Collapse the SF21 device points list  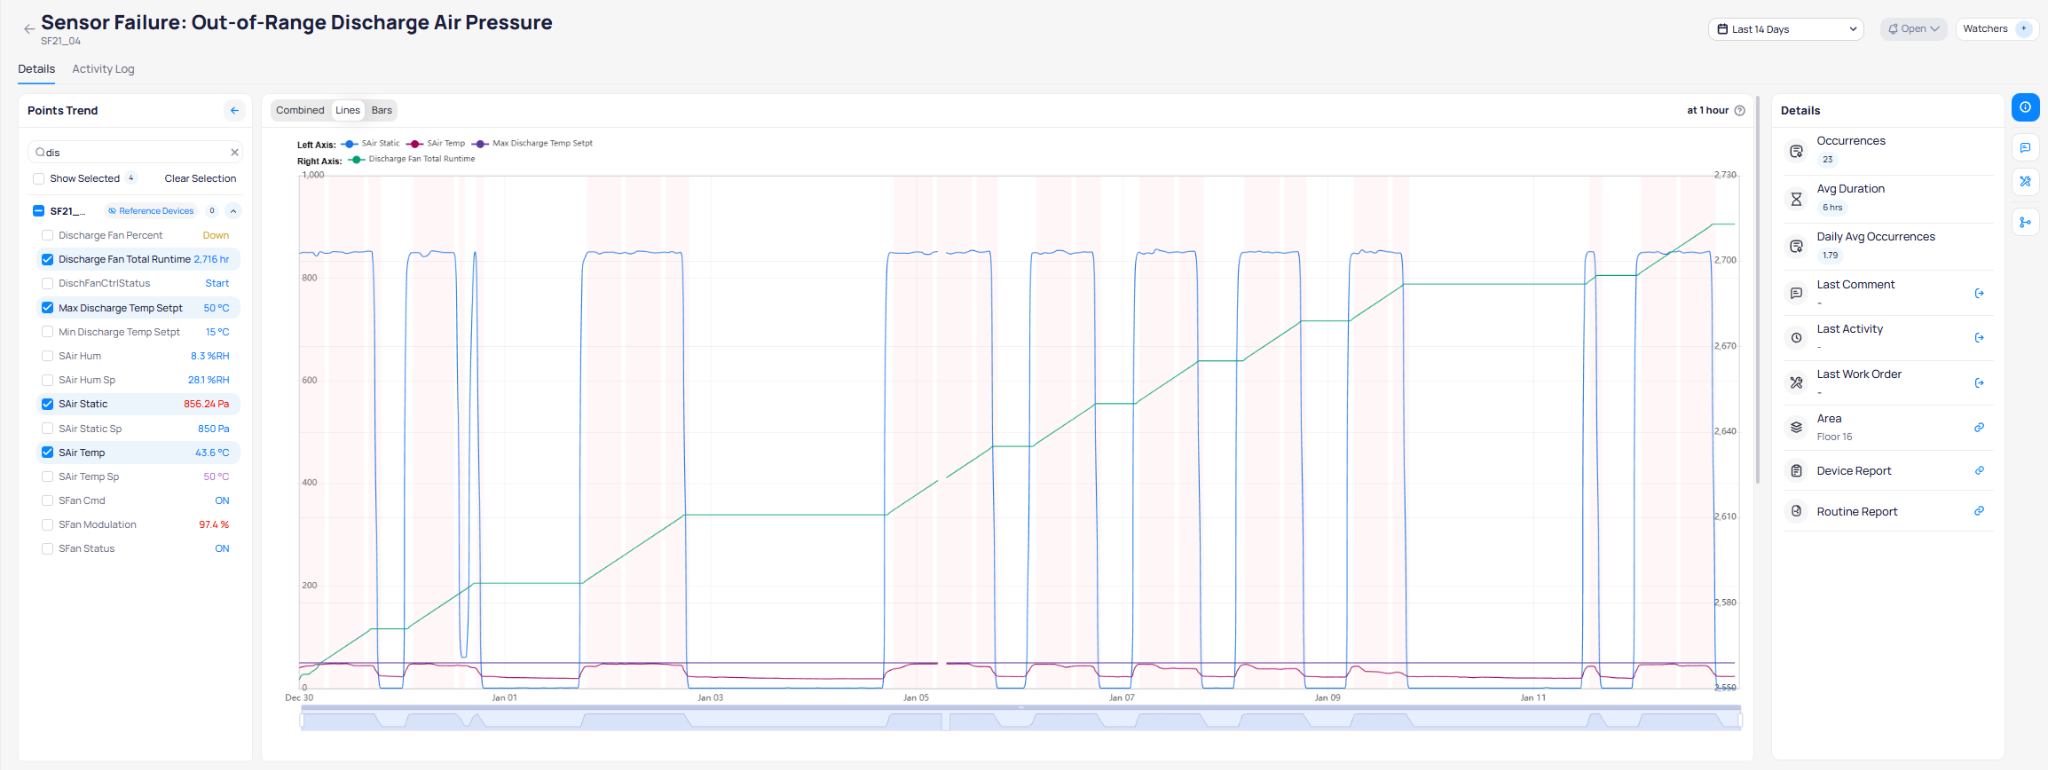pos(233,211)
